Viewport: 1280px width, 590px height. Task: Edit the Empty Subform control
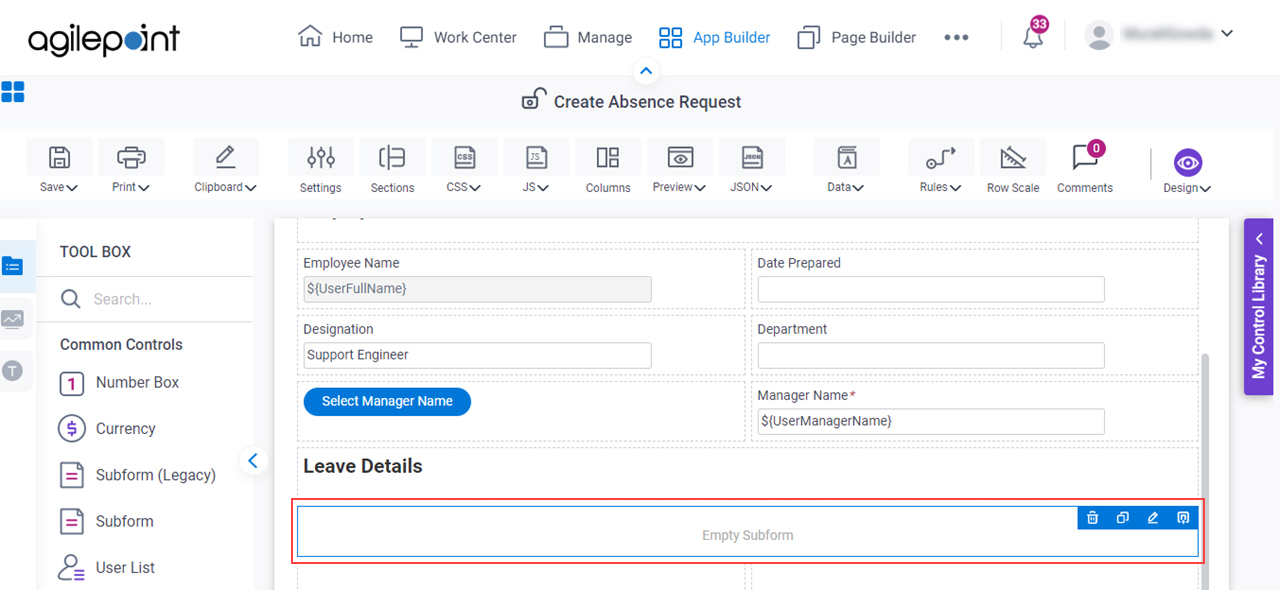click(1153, 518)
